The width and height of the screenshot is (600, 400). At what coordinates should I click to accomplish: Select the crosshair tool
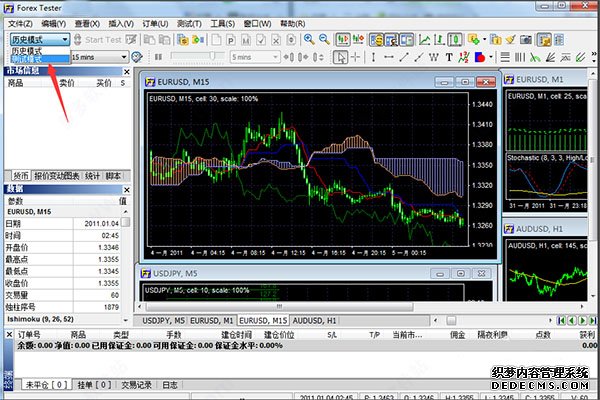(355, 57)
